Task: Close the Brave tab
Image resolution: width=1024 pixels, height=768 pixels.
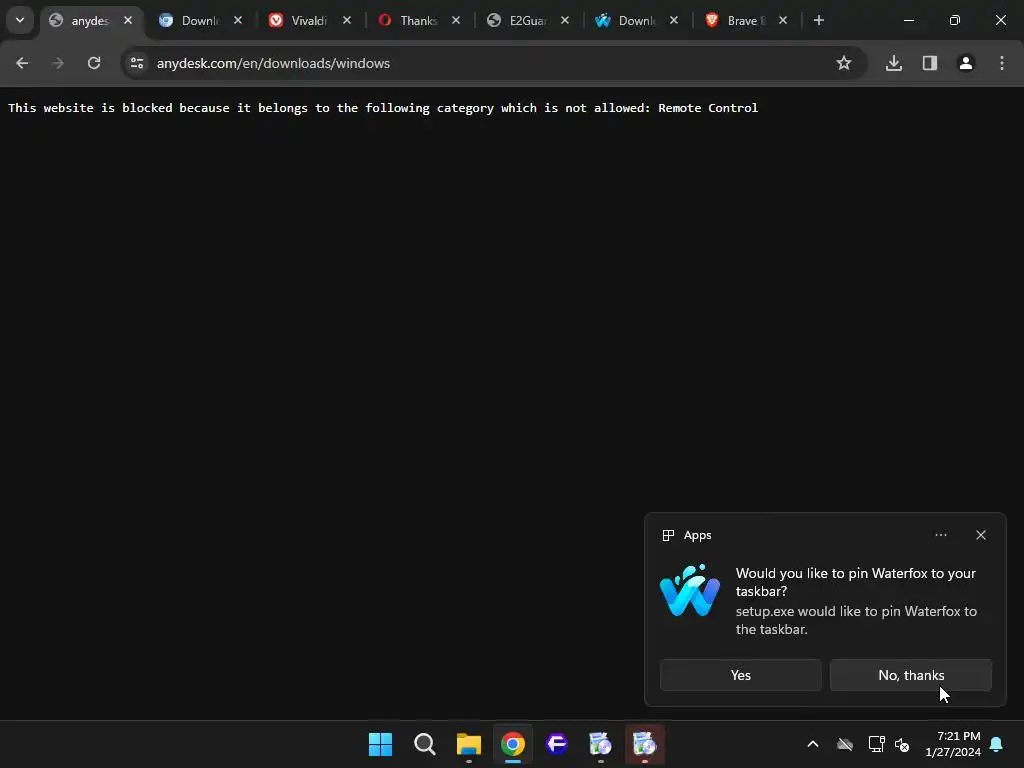Action: (x=783, y=21)
